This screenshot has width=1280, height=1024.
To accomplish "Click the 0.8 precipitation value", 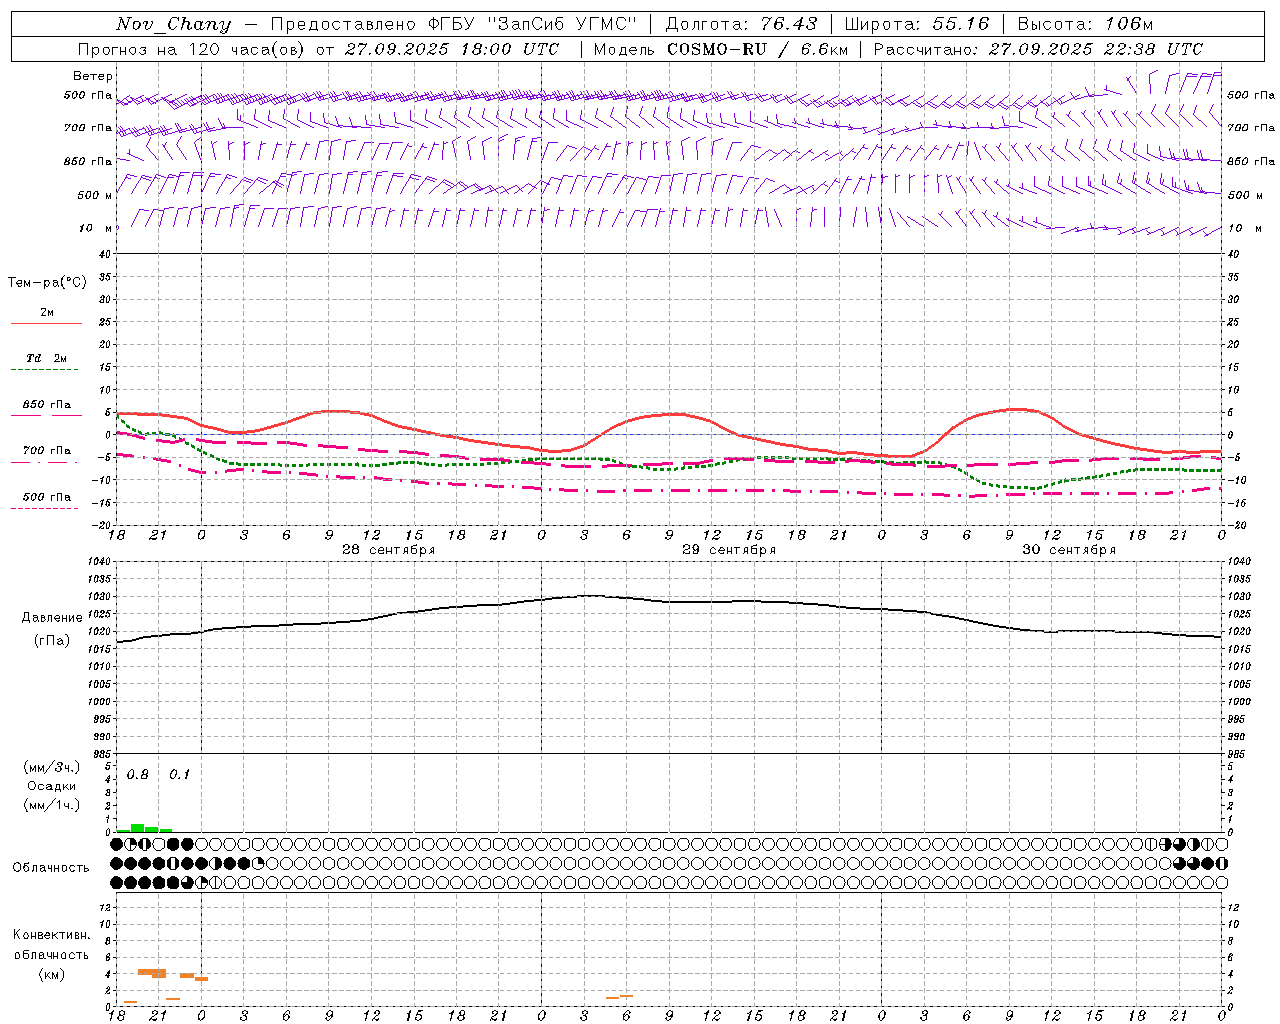I will (138, 775).
